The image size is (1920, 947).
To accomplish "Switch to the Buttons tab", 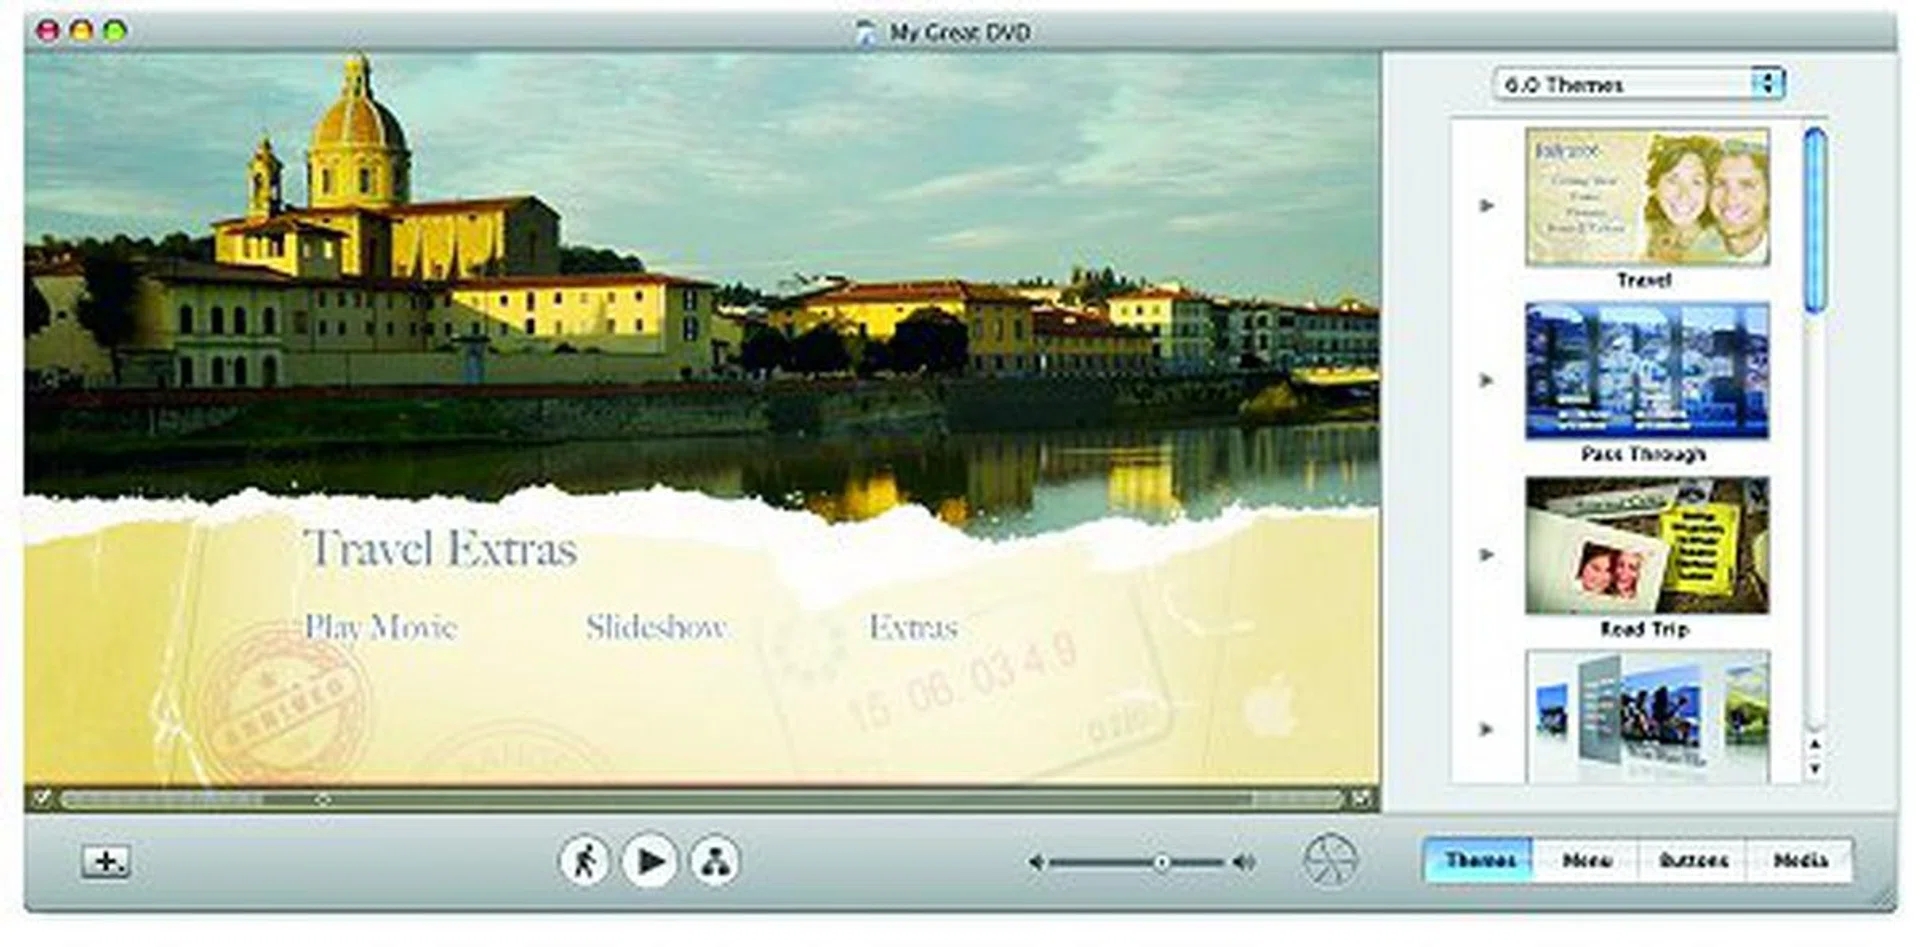I will tap(1693, 860).
